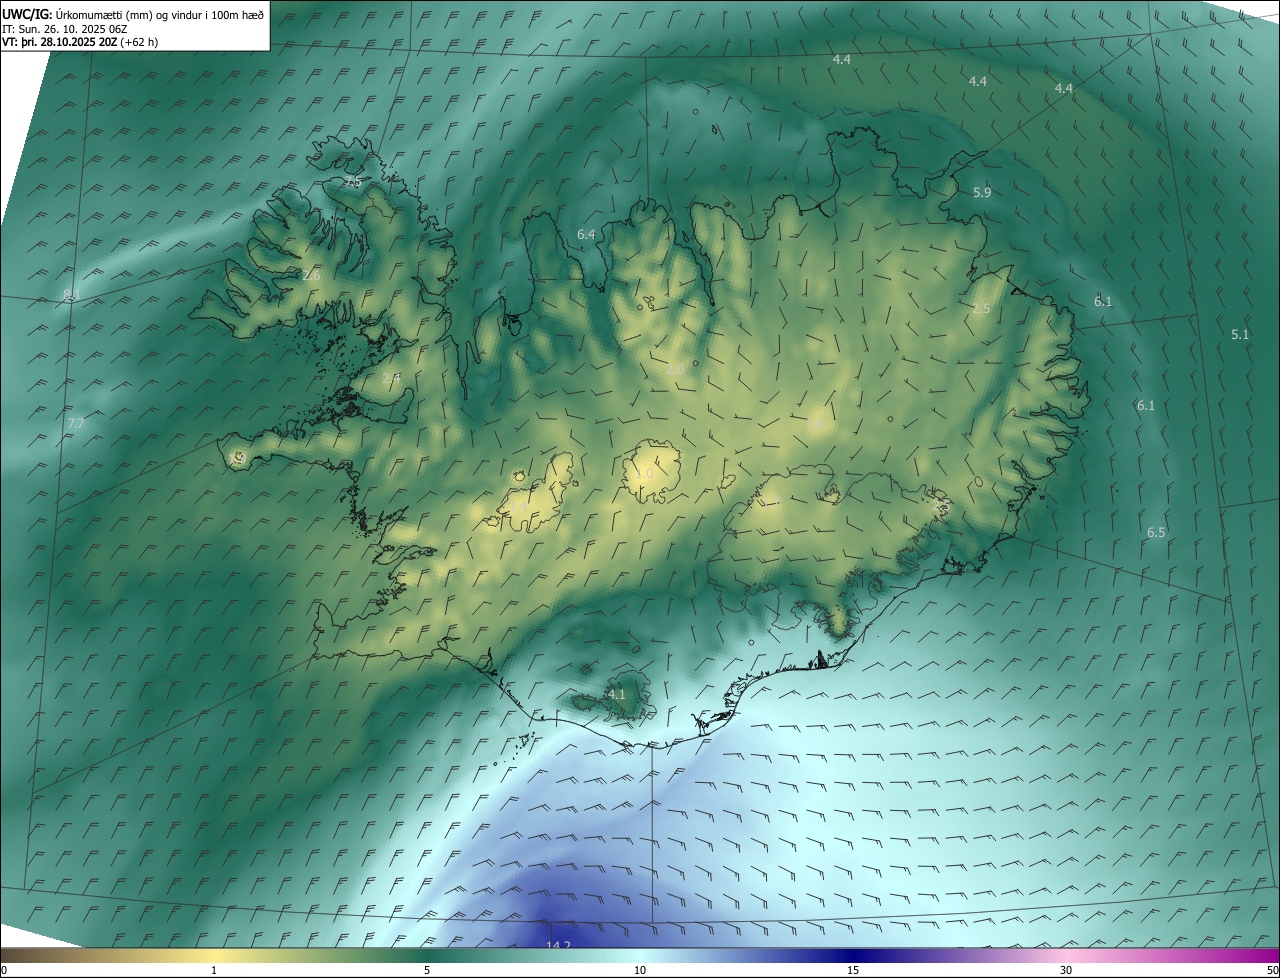Click the 1 tick on the colour scale

click(x=214, y=970)
